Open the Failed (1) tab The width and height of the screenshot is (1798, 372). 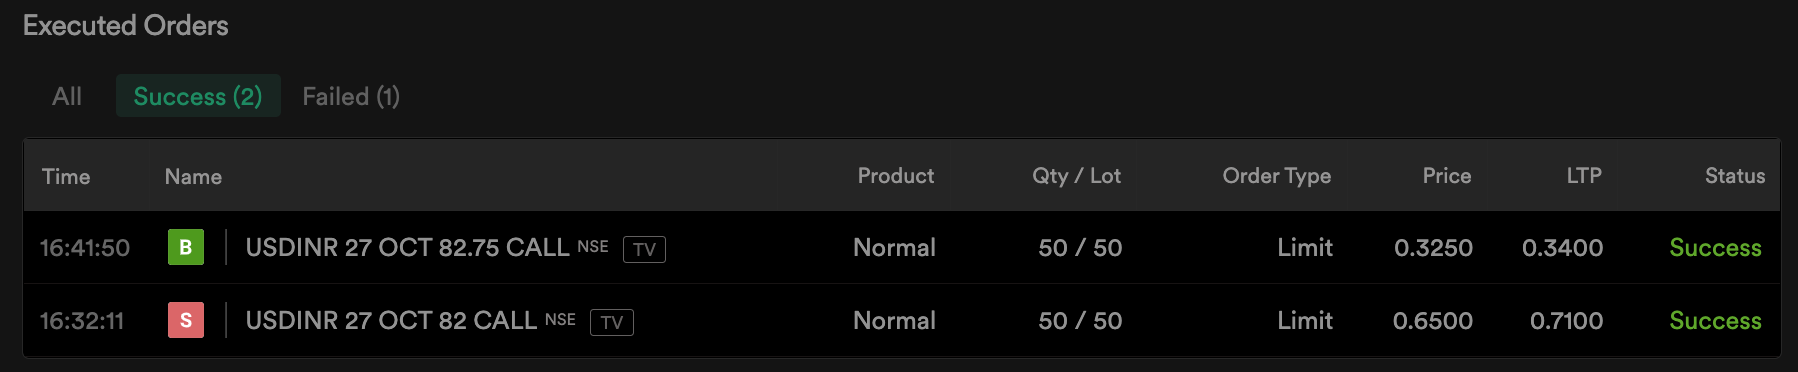[x=351, y=96]
